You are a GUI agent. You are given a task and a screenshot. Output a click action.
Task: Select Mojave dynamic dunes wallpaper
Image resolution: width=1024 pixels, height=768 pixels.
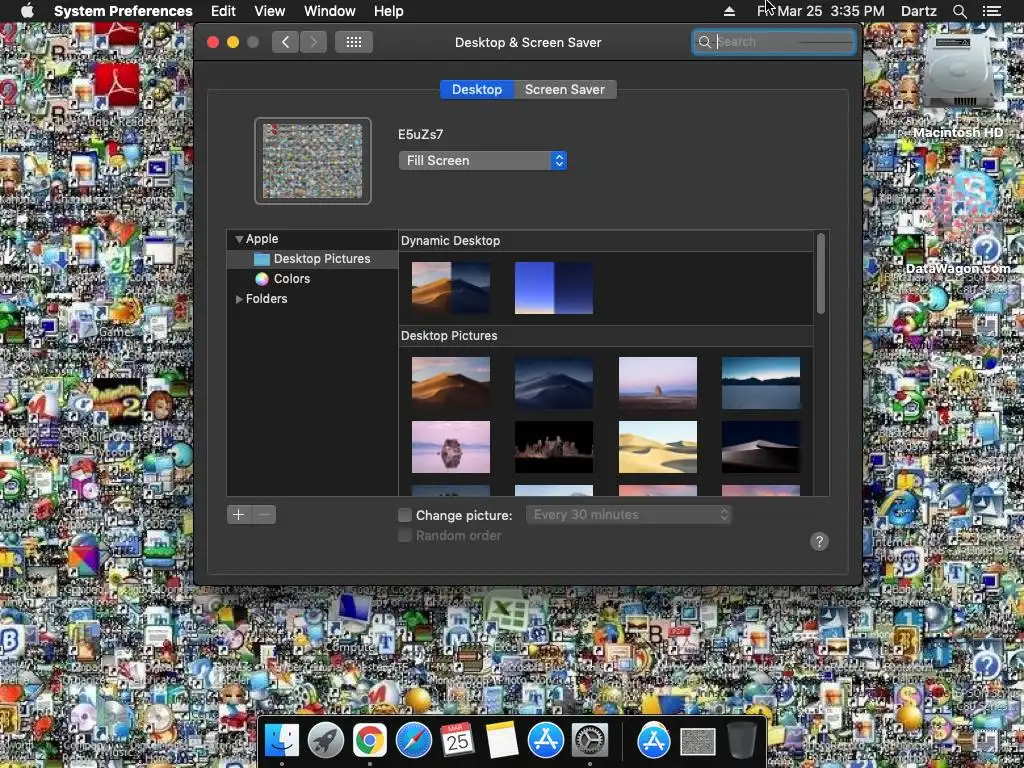(451, 288)
